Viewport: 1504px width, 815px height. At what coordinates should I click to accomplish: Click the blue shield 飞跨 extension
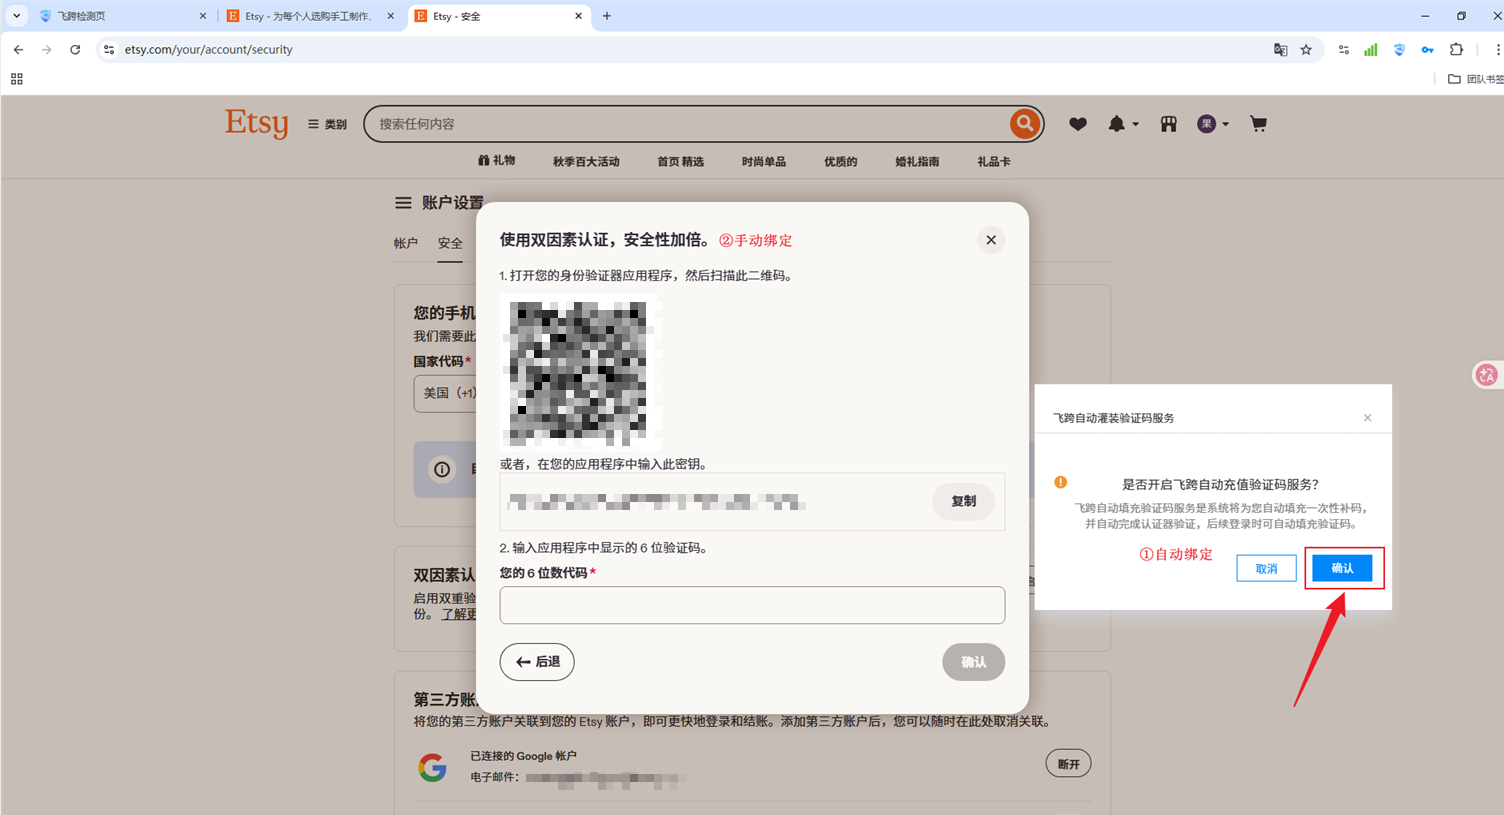(1399, 49)
